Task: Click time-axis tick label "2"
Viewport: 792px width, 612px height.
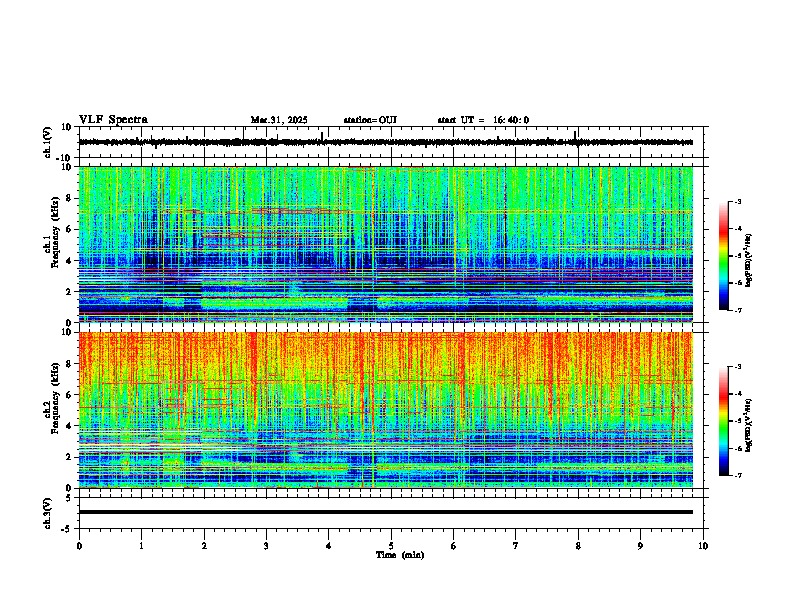Action: pyautogui.click(x=204, y=546)
